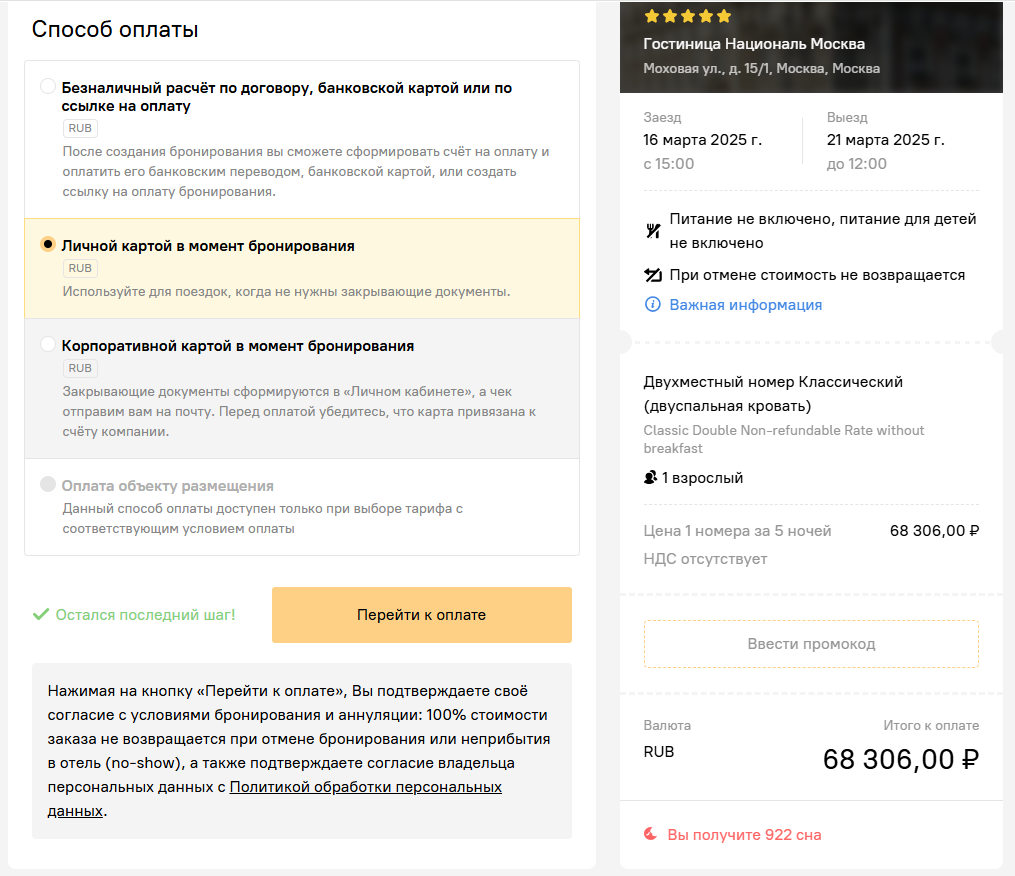Select the Безналичный расчёт по договору radio option
Viewport: 1015px width, 876px height.
coord(48,86)
